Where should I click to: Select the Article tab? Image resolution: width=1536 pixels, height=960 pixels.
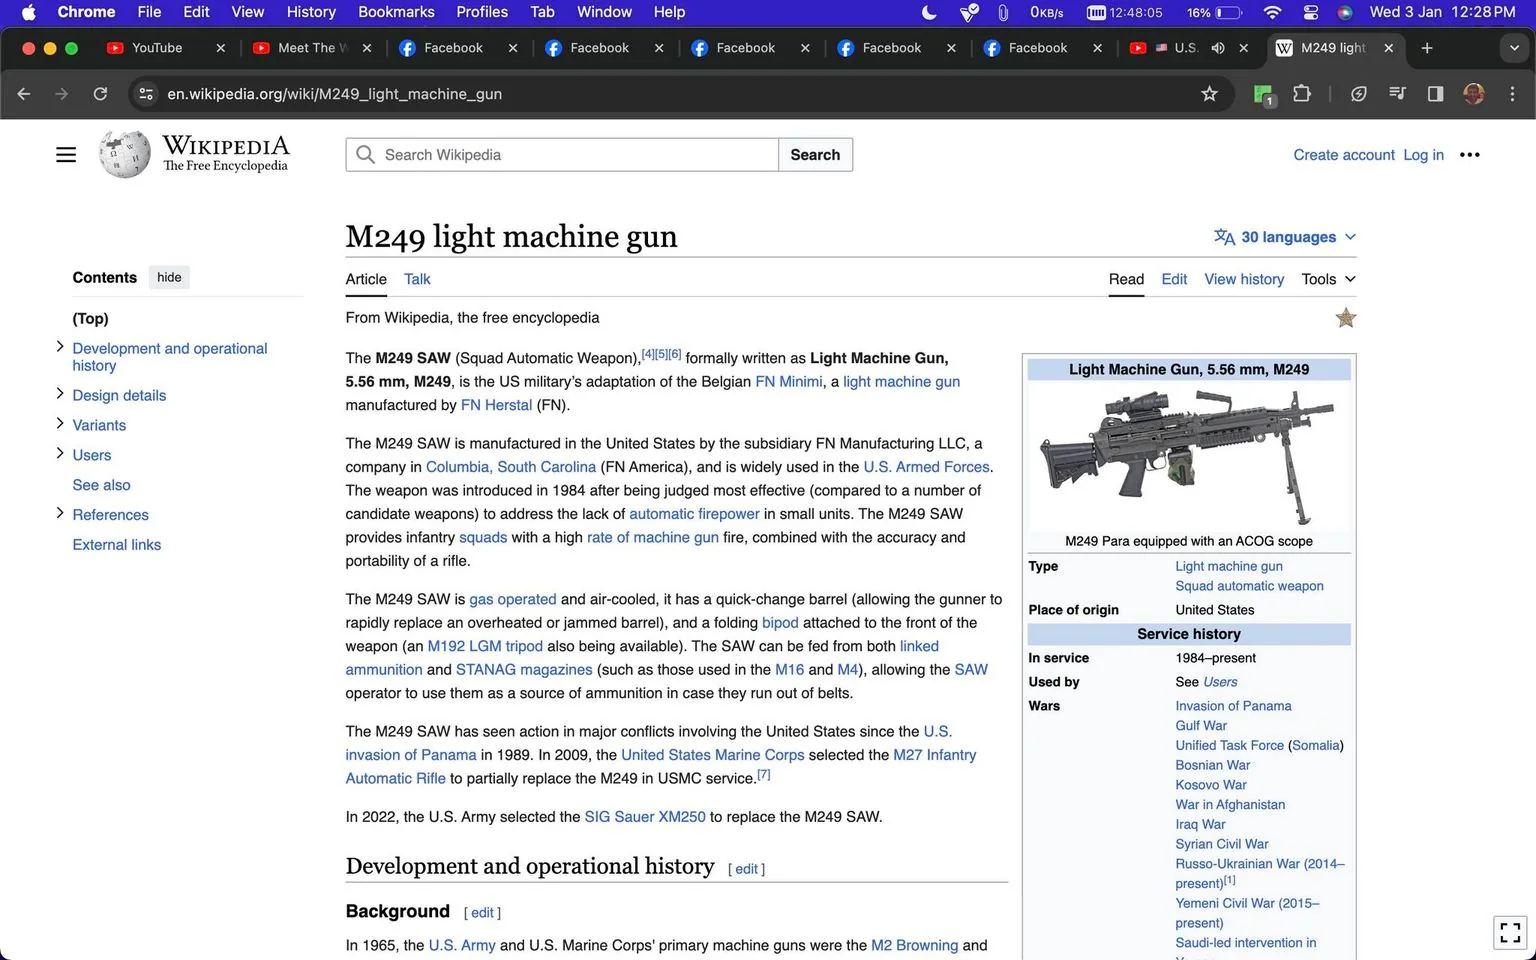pyautogui.click(x=366, y=279)
